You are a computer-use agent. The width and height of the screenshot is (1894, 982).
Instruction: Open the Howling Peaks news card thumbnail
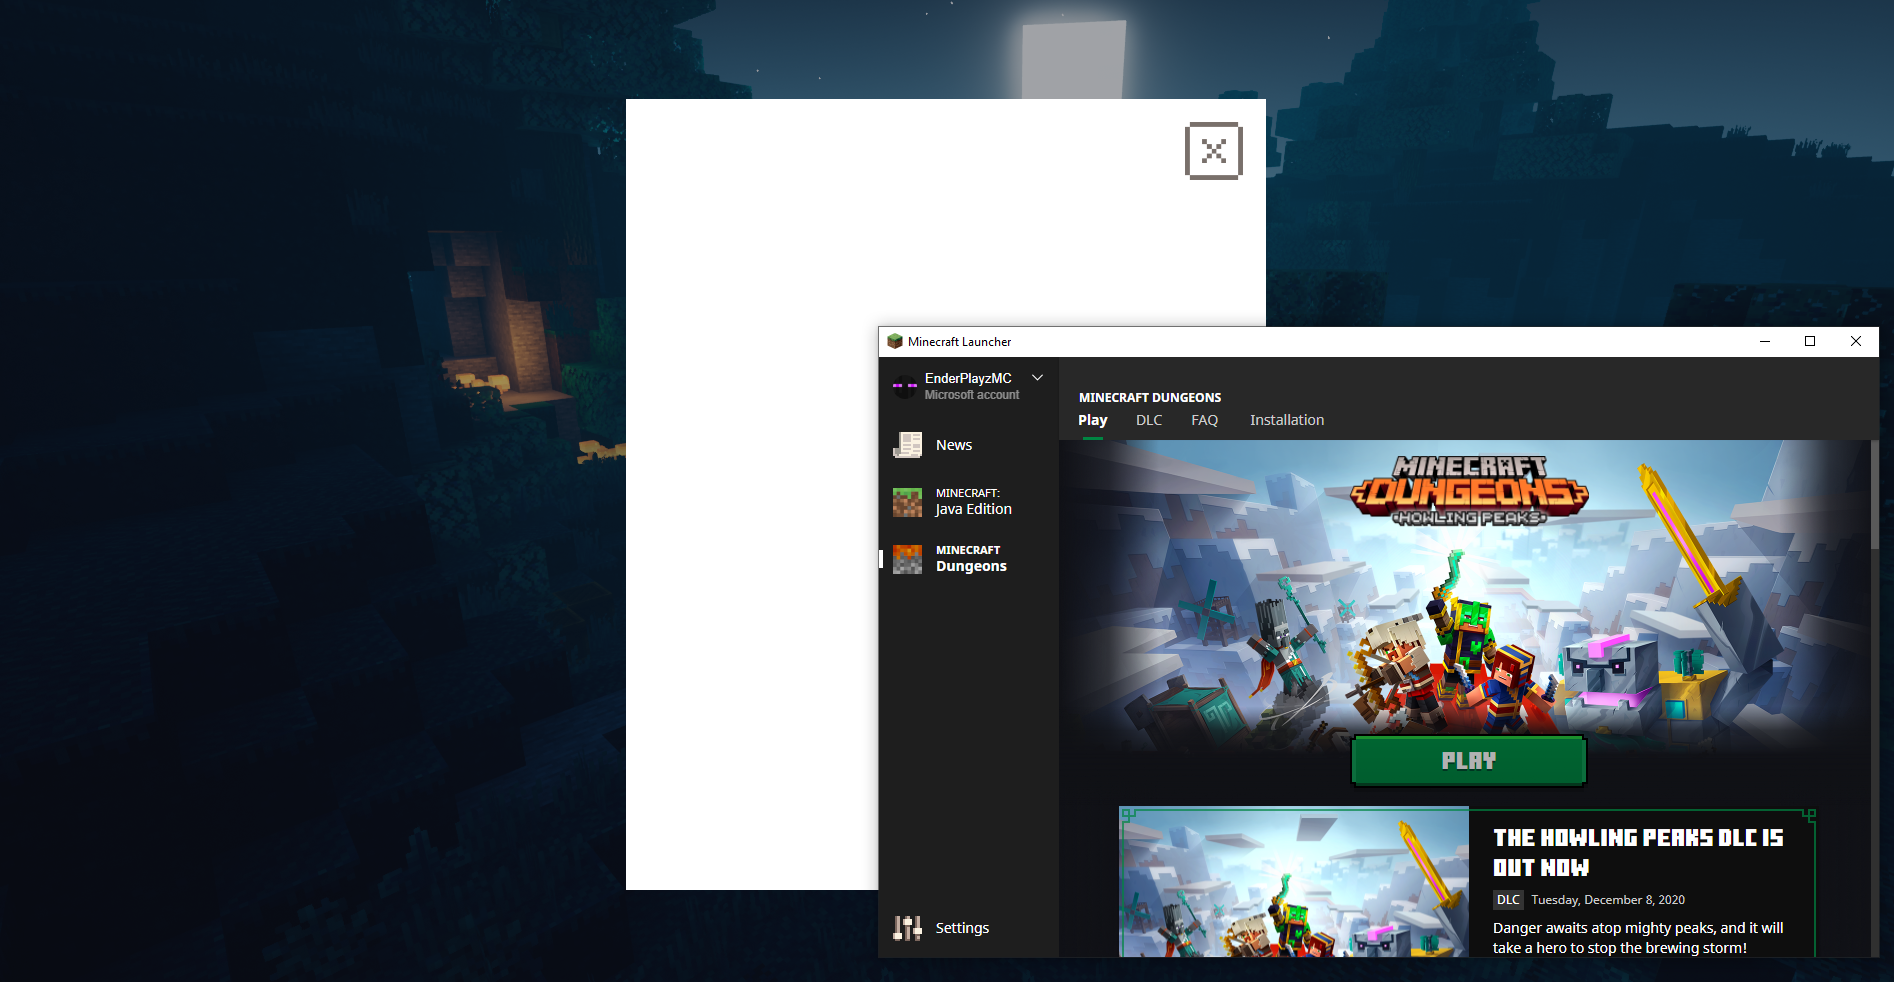(1294, 883)
